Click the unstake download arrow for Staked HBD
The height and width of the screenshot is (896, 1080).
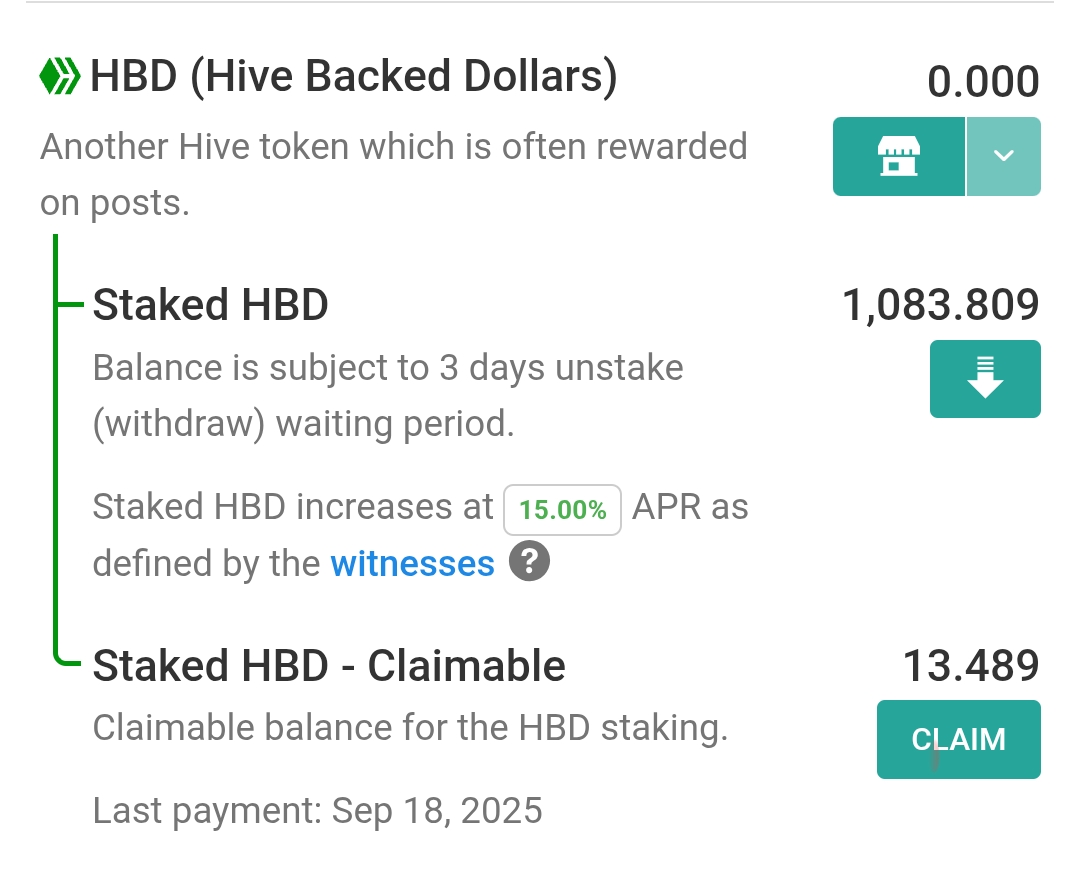(x=984, y=379)
